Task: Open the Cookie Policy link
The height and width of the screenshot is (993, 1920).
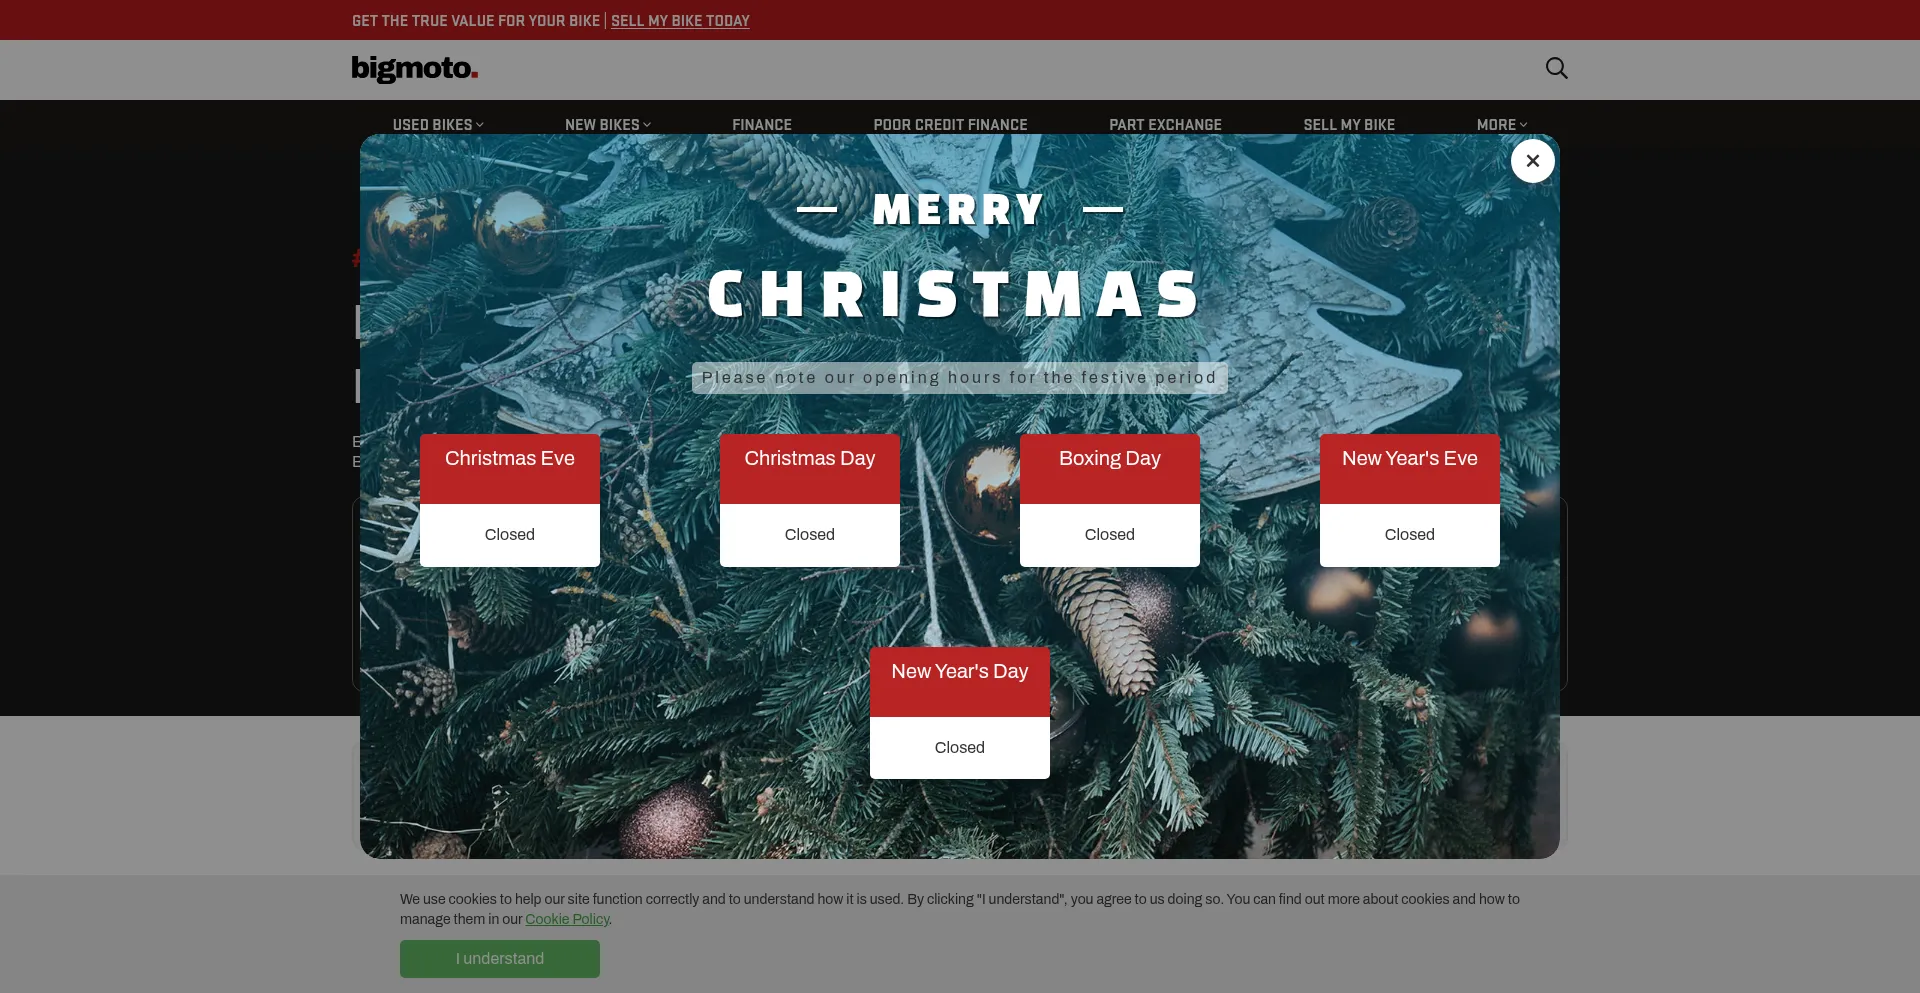Action: [567, 920]
